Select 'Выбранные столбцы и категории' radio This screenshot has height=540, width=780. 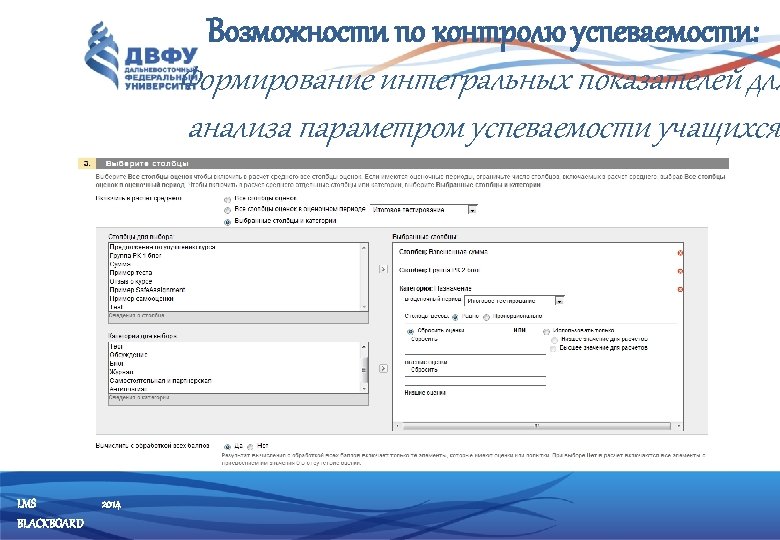click(x=227, y=222)
